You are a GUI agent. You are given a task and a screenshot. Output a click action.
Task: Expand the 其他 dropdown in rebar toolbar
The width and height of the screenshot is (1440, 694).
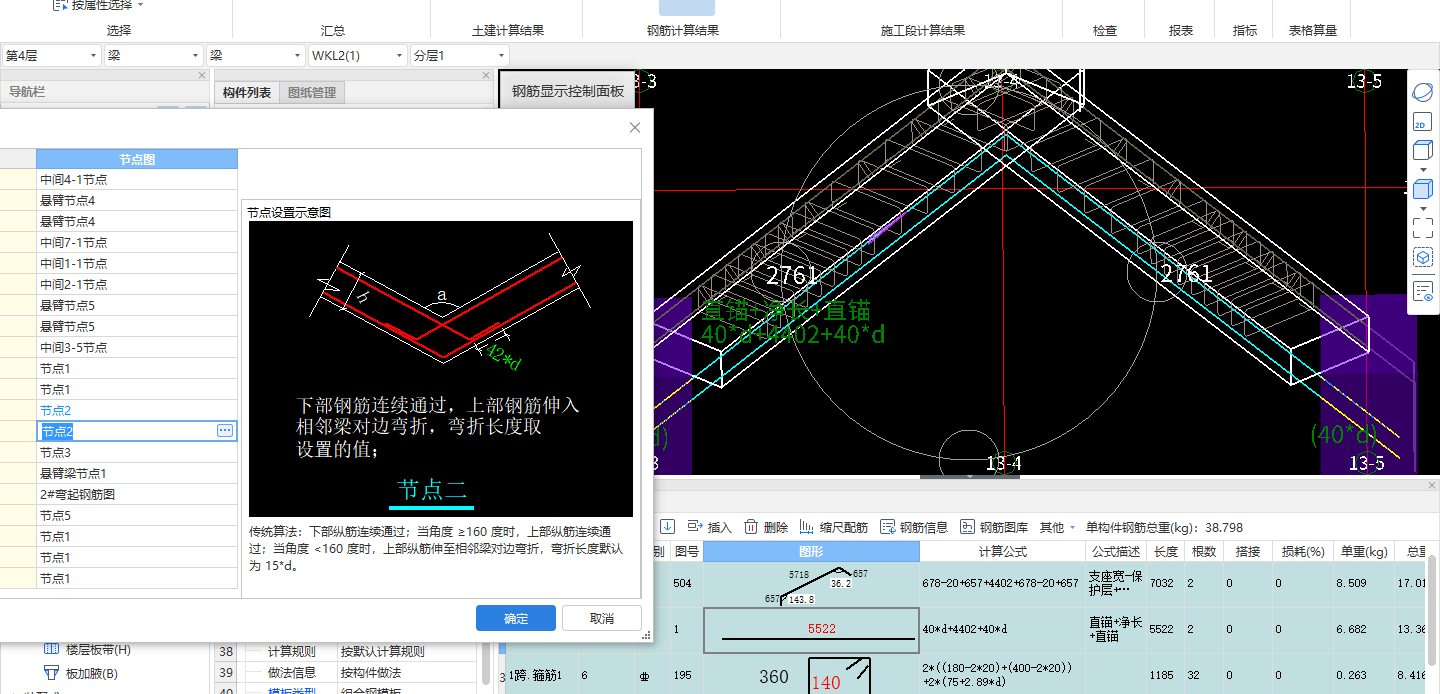coord(1057,527)
